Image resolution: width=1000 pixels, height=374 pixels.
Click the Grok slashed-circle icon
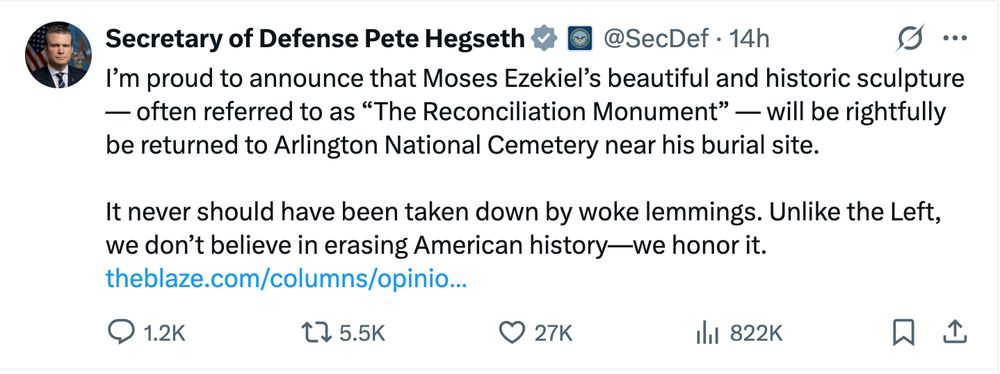click(x=909, y=40)
